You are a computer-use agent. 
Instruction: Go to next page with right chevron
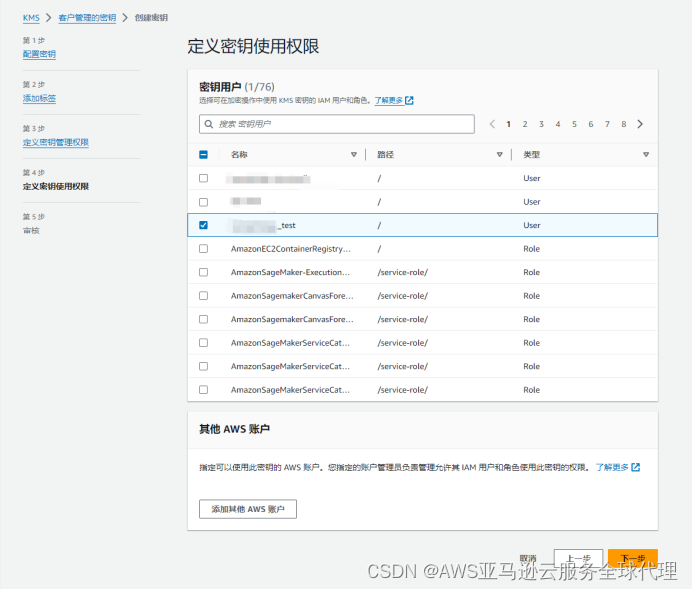coord(640,124)
